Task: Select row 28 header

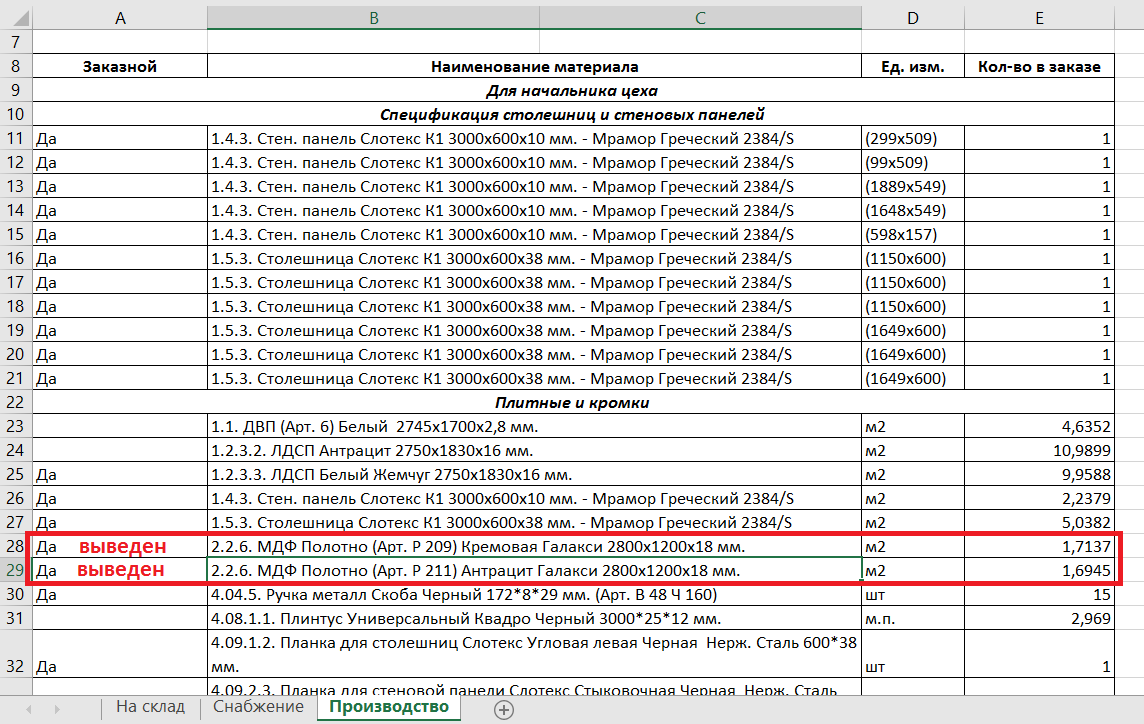Action: coord(15,547)
